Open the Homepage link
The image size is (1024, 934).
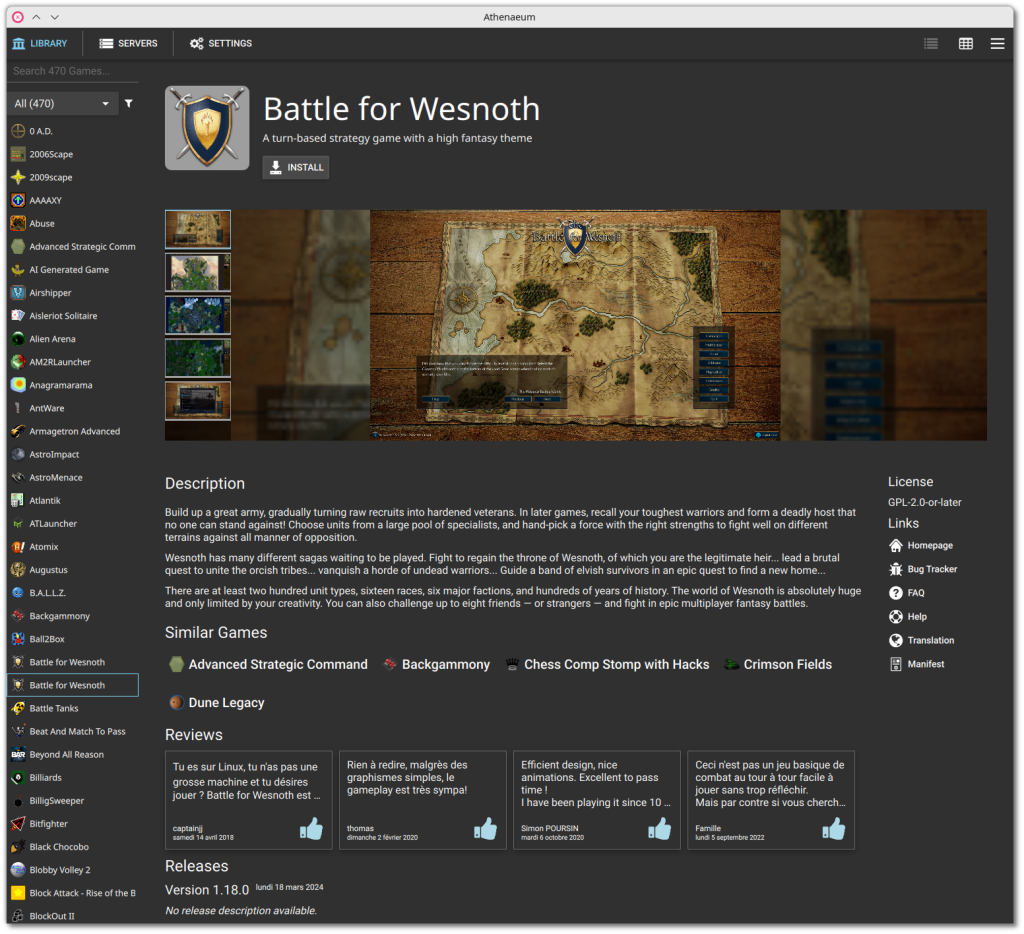coord(921,545)
